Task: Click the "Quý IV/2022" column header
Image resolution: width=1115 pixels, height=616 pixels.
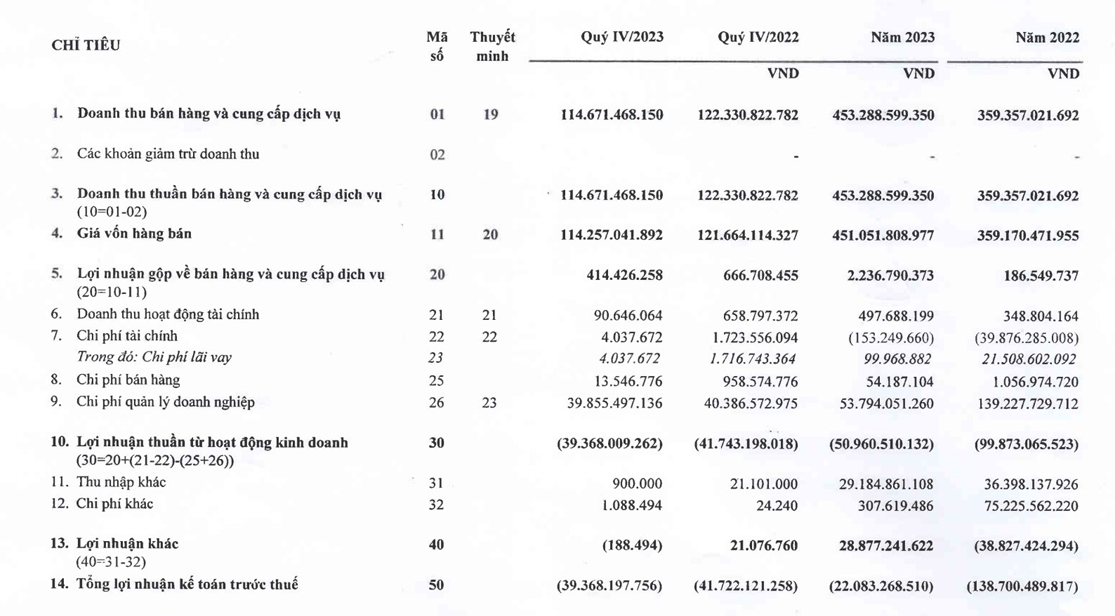Action: click(758, 37)
